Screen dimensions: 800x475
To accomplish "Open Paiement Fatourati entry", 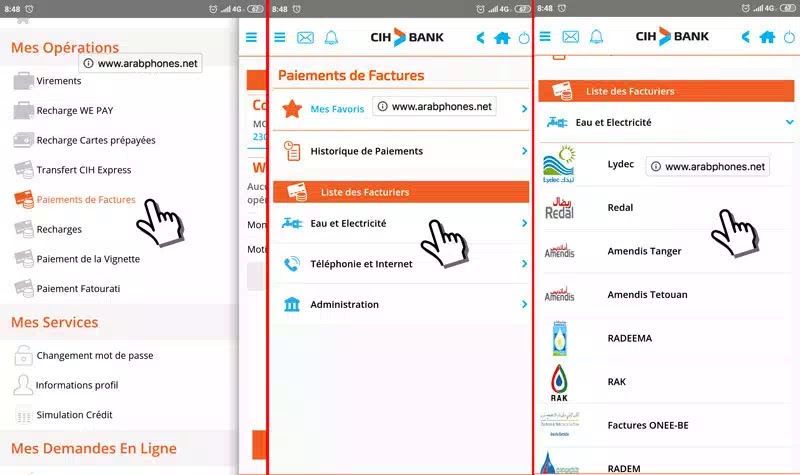I will 78,288.
